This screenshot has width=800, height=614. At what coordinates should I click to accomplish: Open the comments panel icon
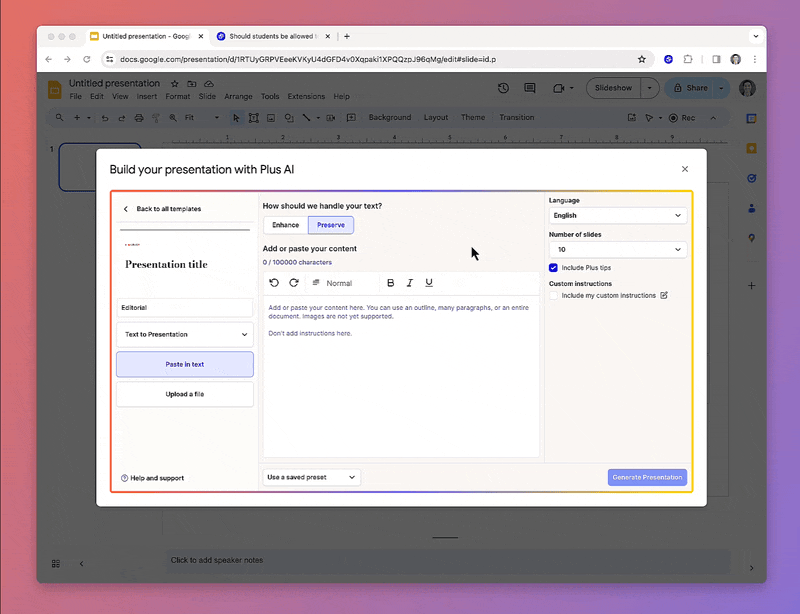[x=530, y=88]
